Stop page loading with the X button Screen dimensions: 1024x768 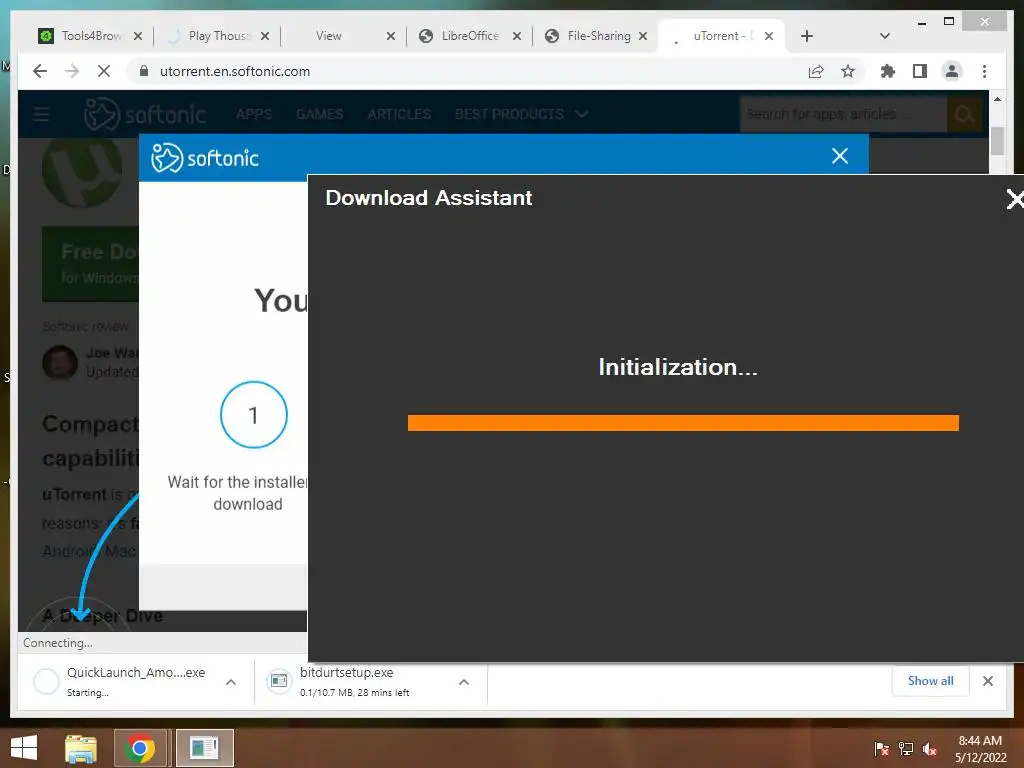[x=104, y=71]
